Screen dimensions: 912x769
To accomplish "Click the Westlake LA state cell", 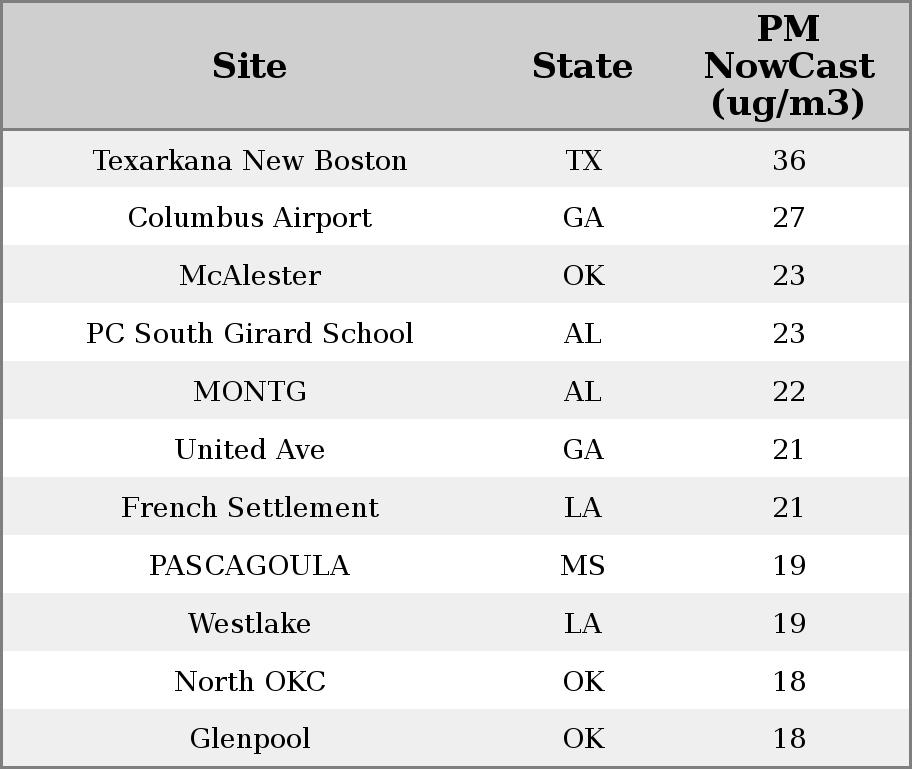I will point(583,623).
